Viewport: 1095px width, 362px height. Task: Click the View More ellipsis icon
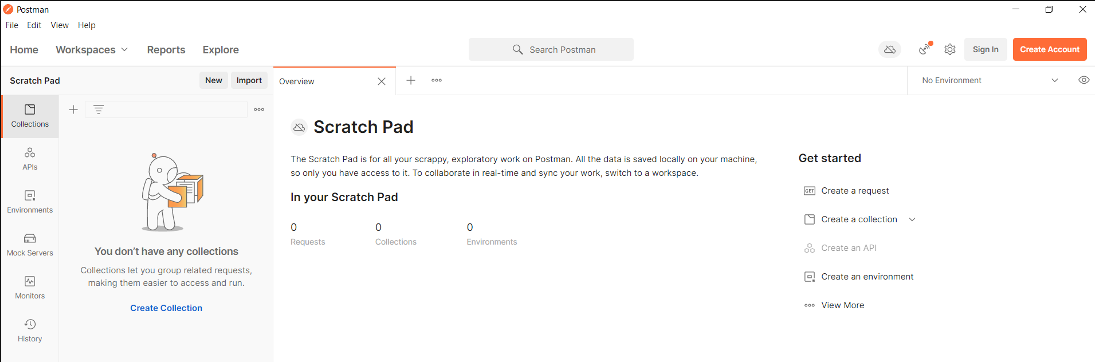tap(809, 305)
